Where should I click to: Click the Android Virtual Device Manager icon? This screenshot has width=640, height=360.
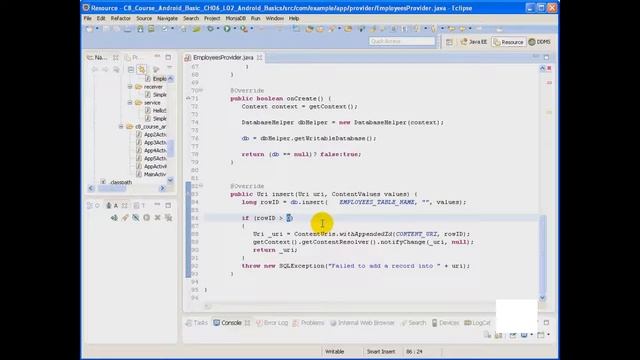(x=151, y=29)
